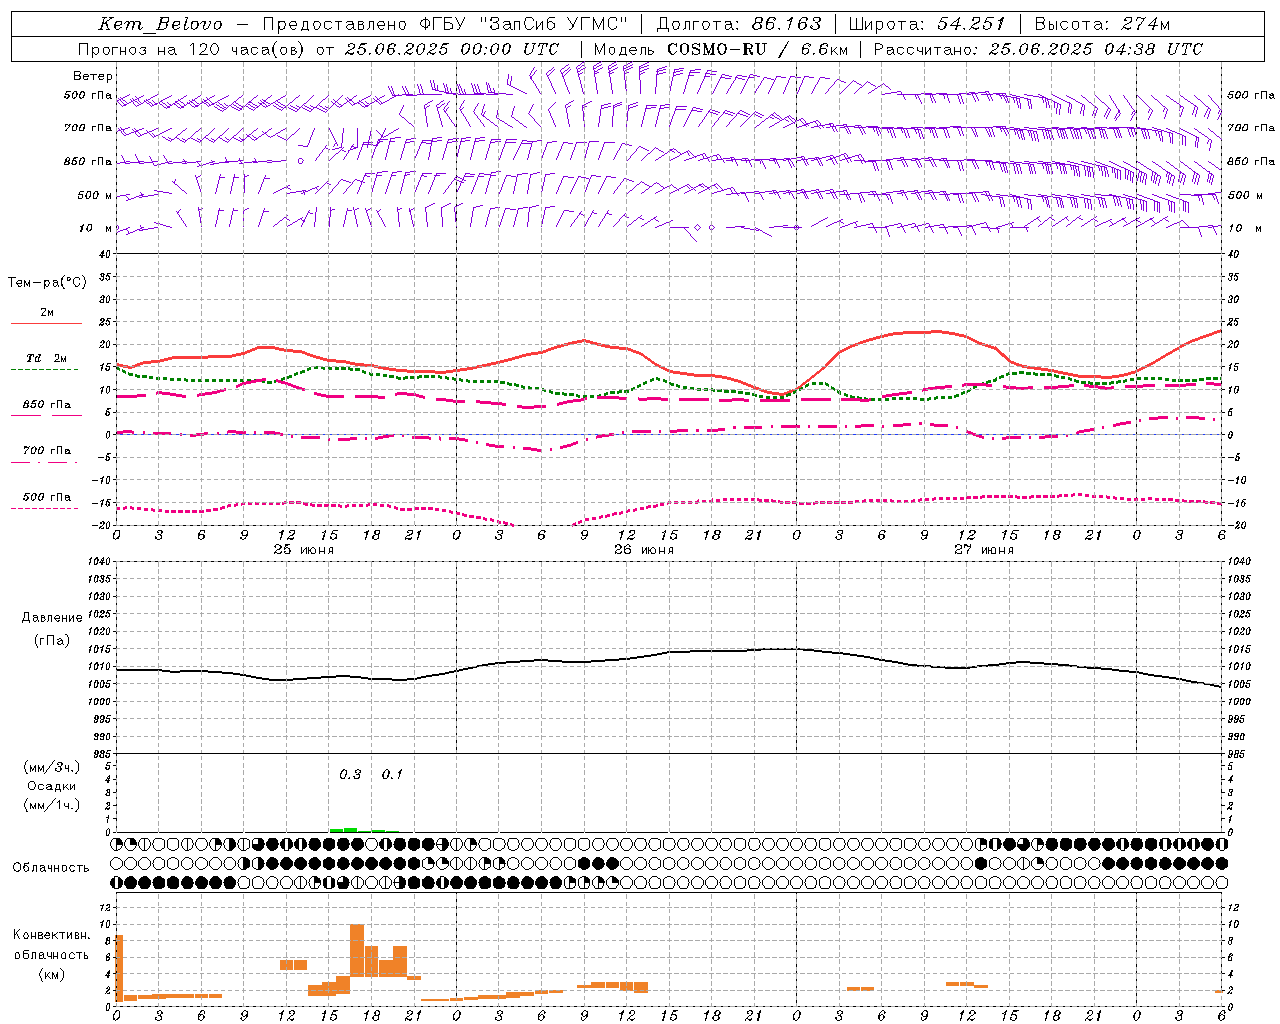Click the '(мм/3ч.)' precipitation unit label

pyautogui.click(x=52, y=767)
